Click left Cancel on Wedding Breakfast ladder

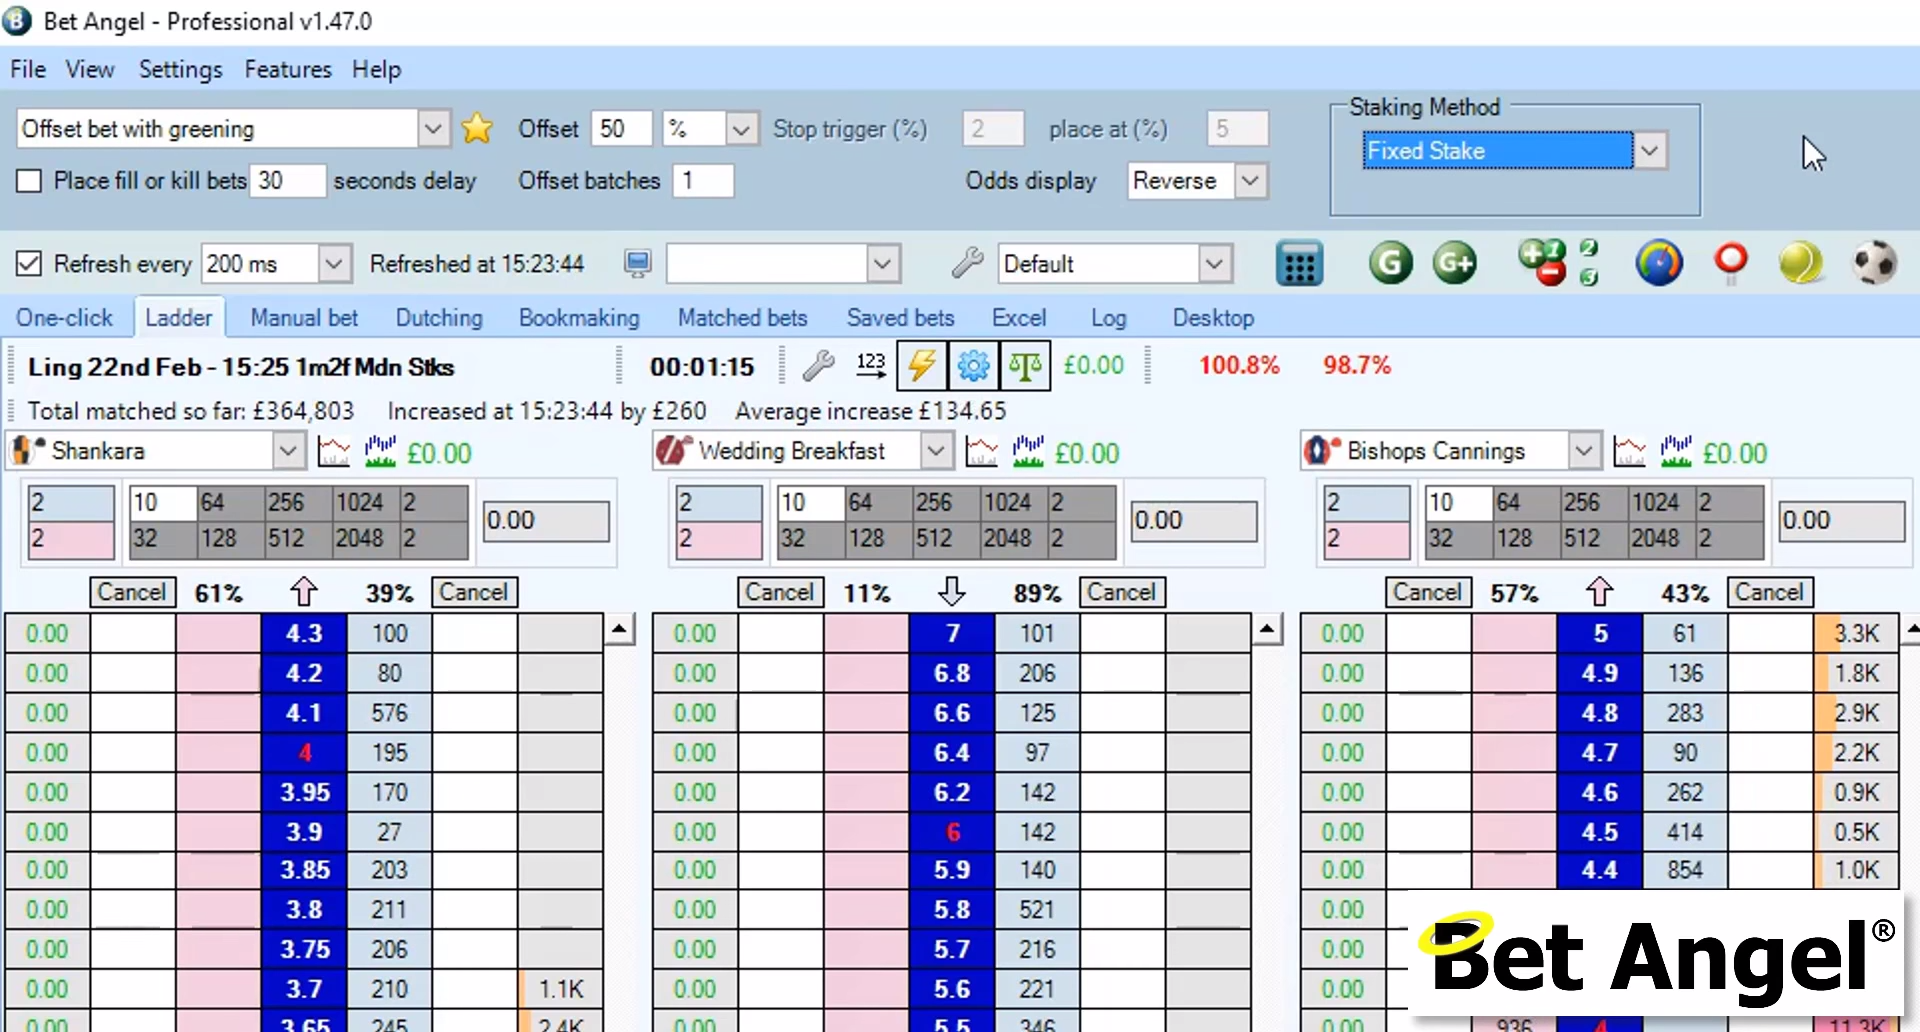(x=780, y=592)
